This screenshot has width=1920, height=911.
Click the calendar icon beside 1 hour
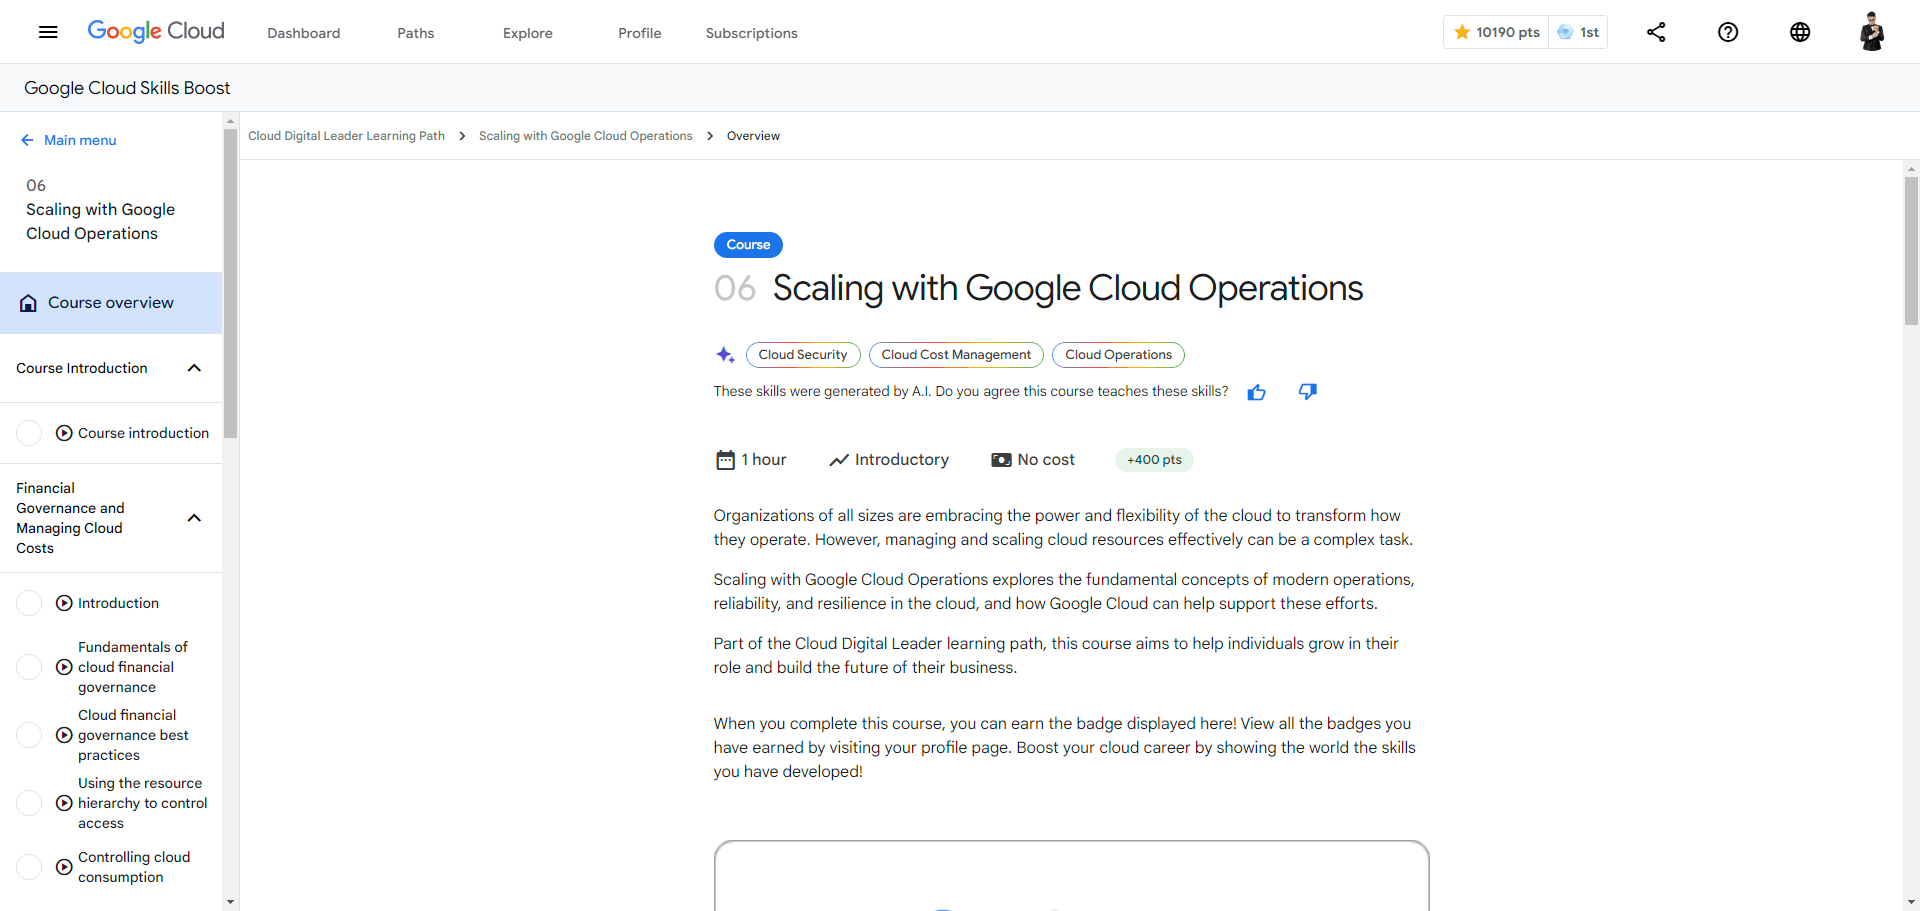point(725,460)
